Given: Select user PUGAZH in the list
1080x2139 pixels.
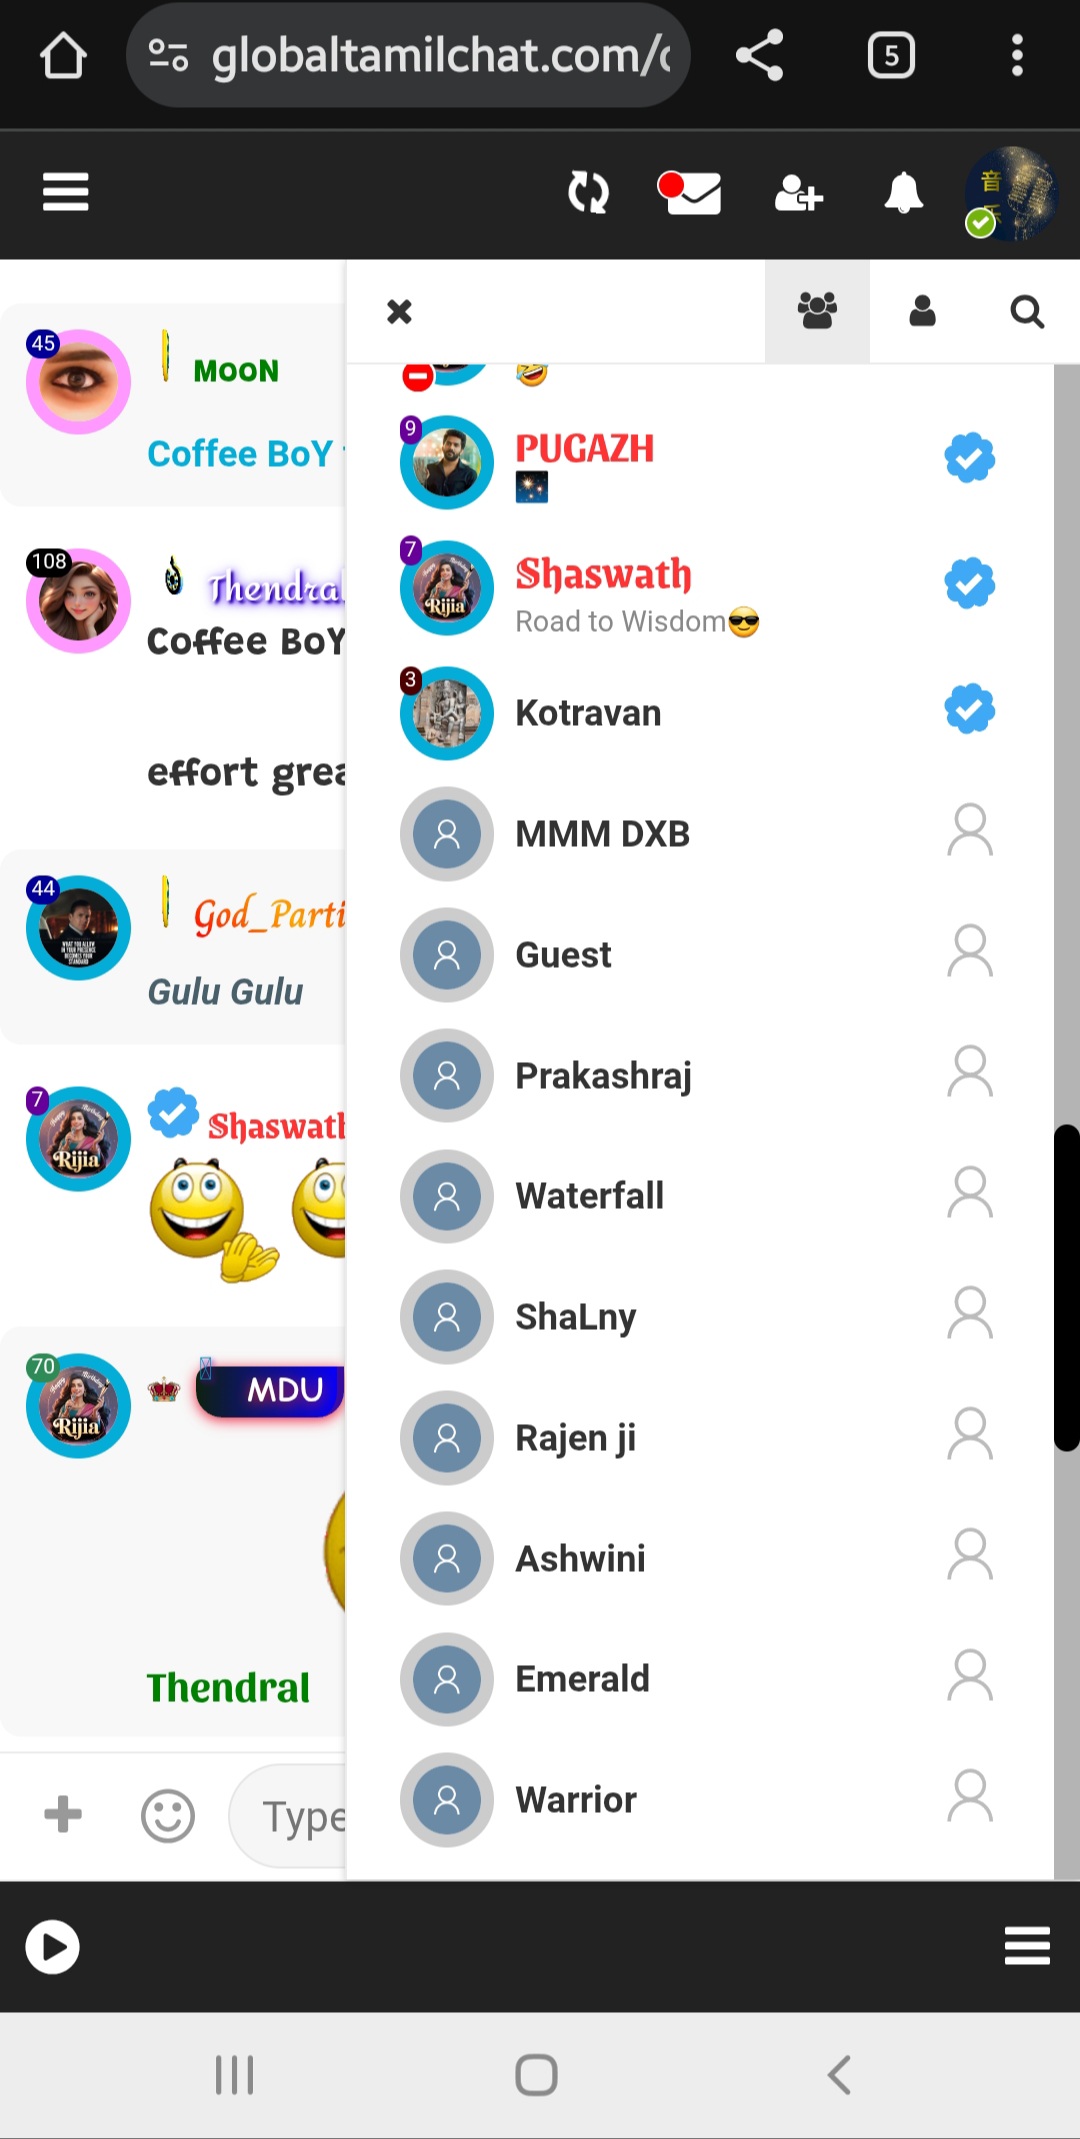Looking at the screenshot, I should [x=700, y=462].
